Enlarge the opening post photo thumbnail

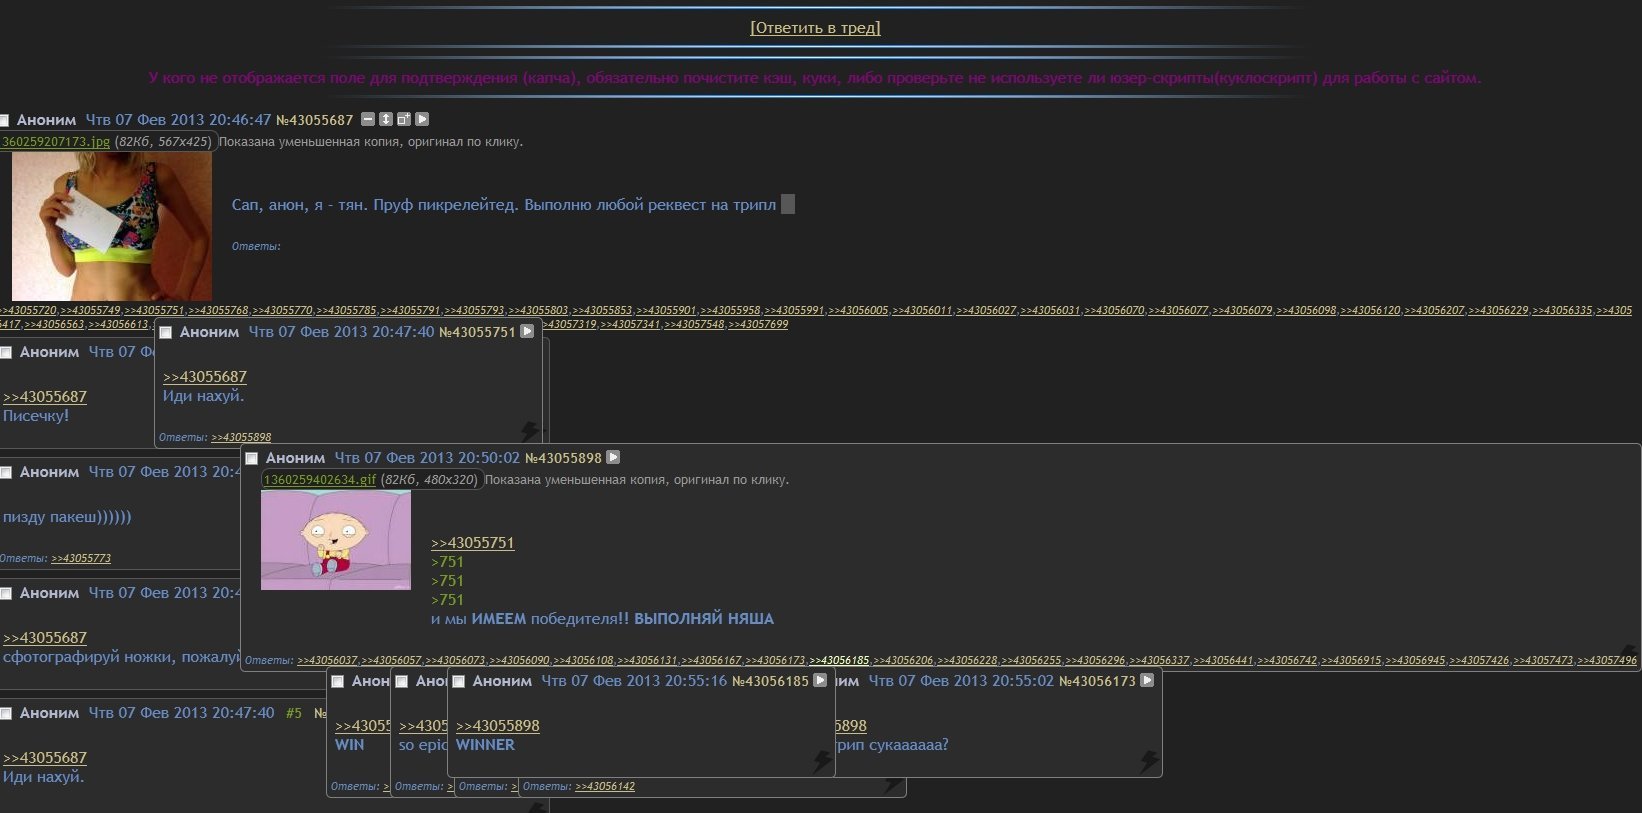coord(112,226)
